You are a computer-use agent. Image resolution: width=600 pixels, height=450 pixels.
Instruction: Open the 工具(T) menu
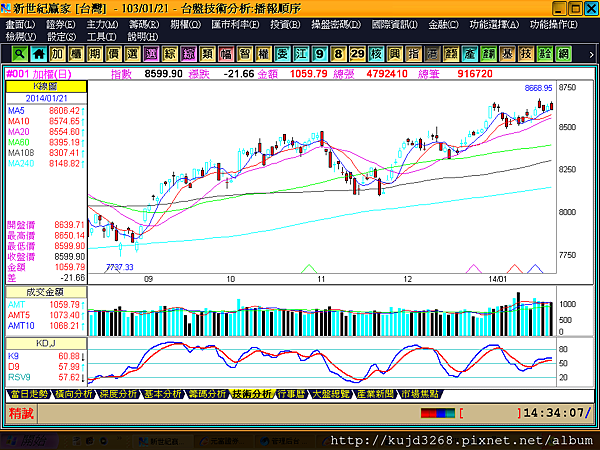pos(101,37)
